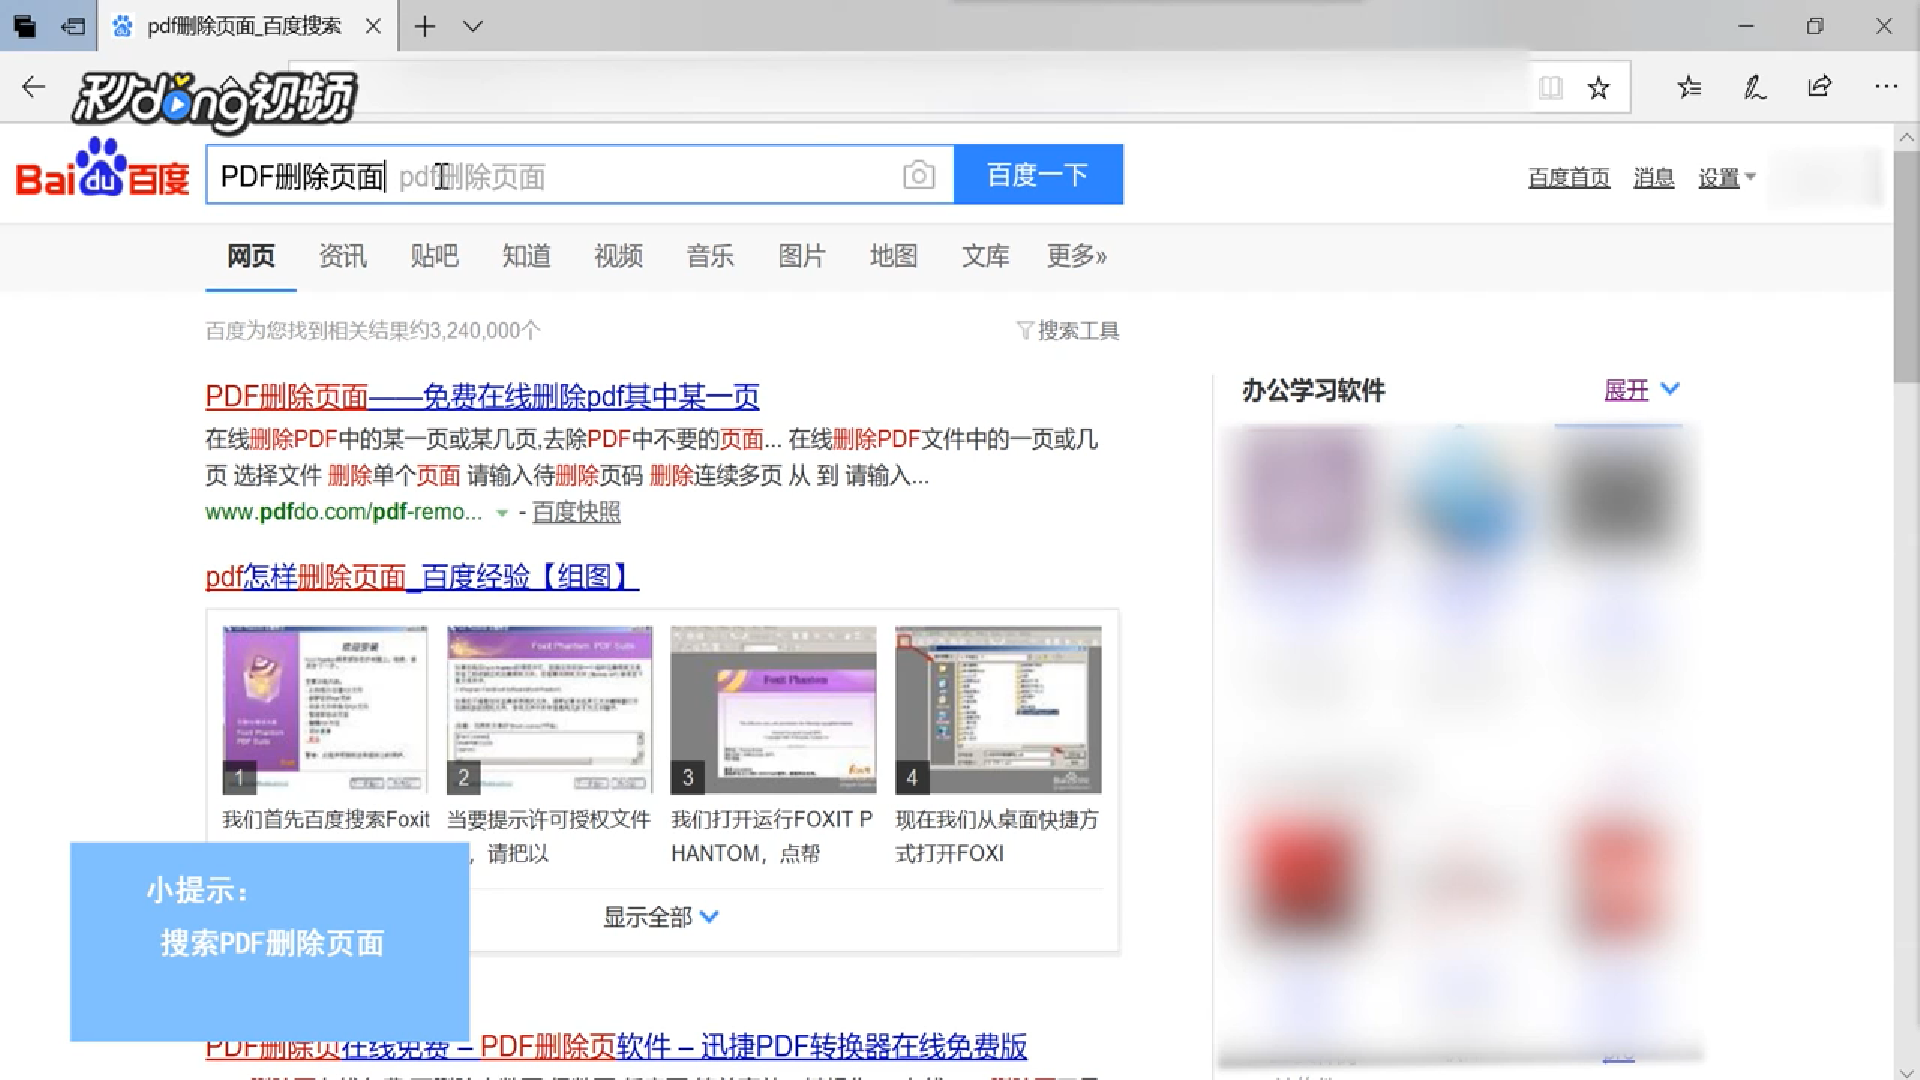The image size is (1920, 1080).
Task: Show tab previews chevron
Action: 473,26
